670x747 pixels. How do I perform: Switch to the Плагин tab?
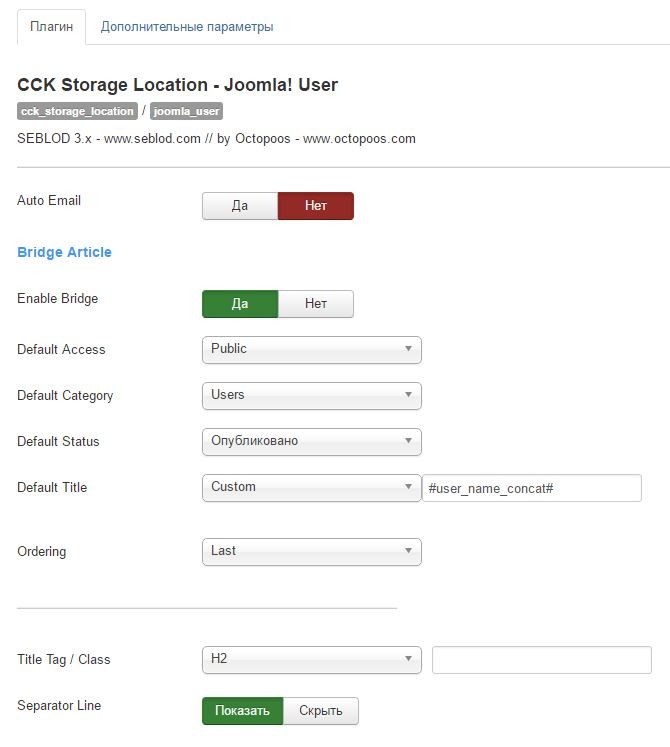(51, 27)
